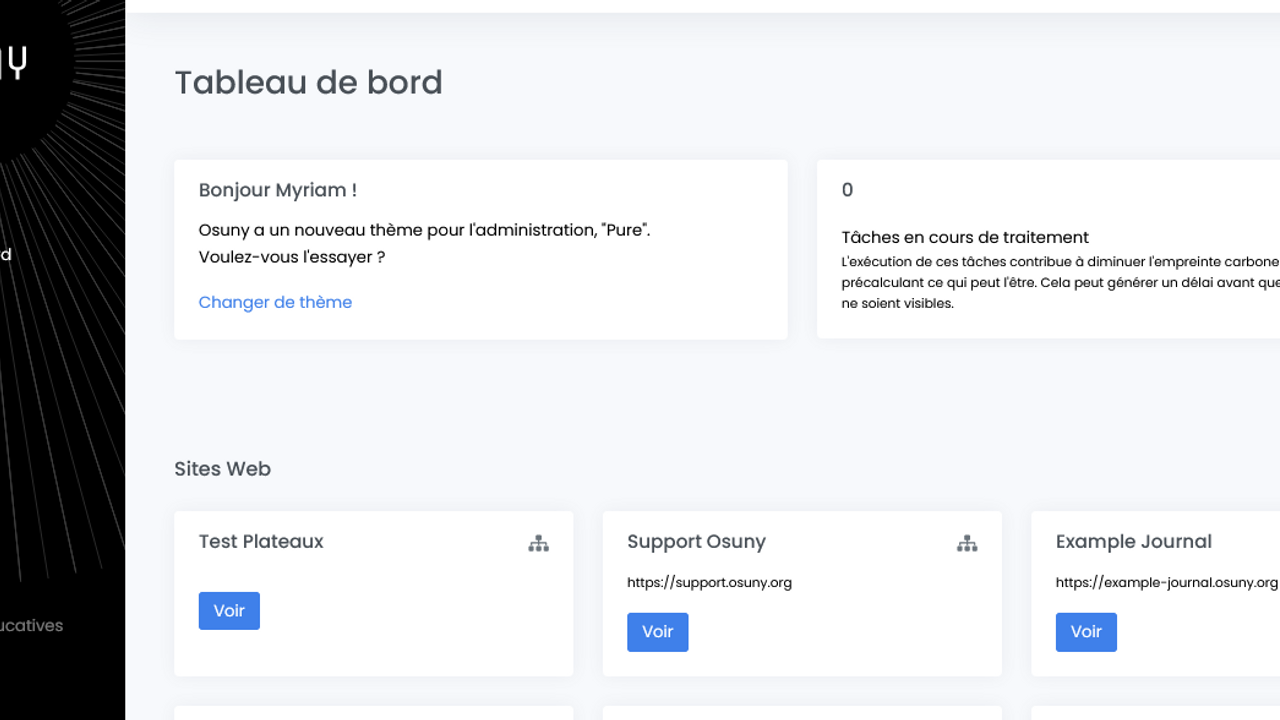This screenshot has height=720, width=1280.
Task: Follow the "Changer de thème" link
Action: pos(275,302)
